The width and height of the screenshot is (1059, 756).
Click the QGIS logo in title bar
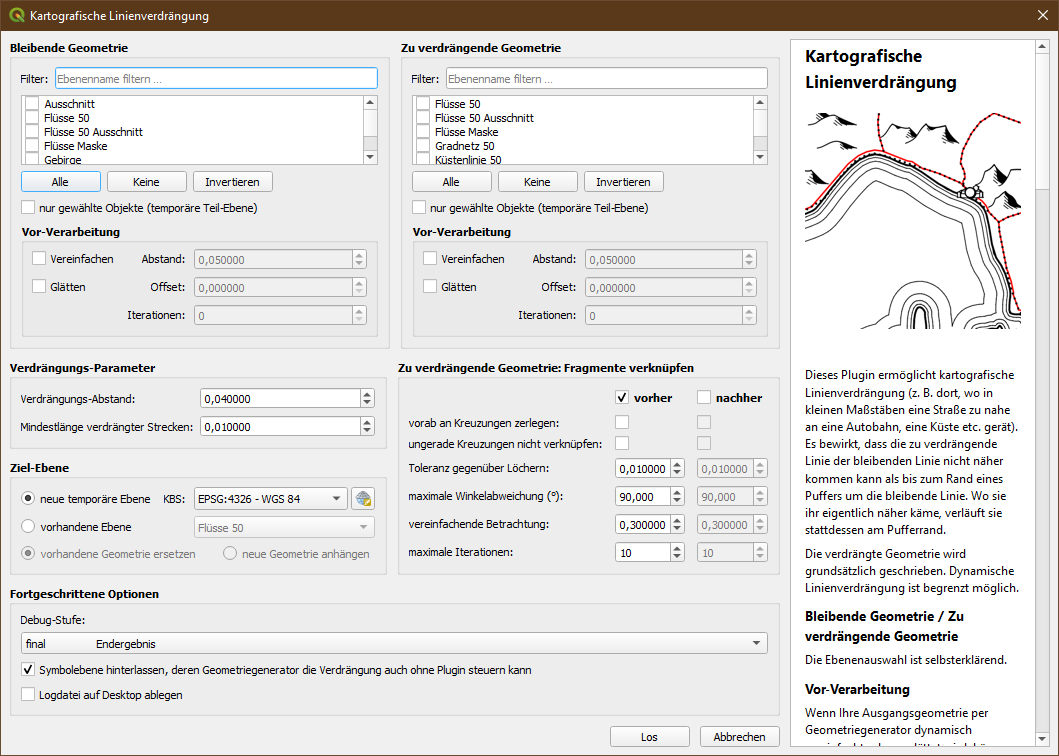(x=16, y=15)
